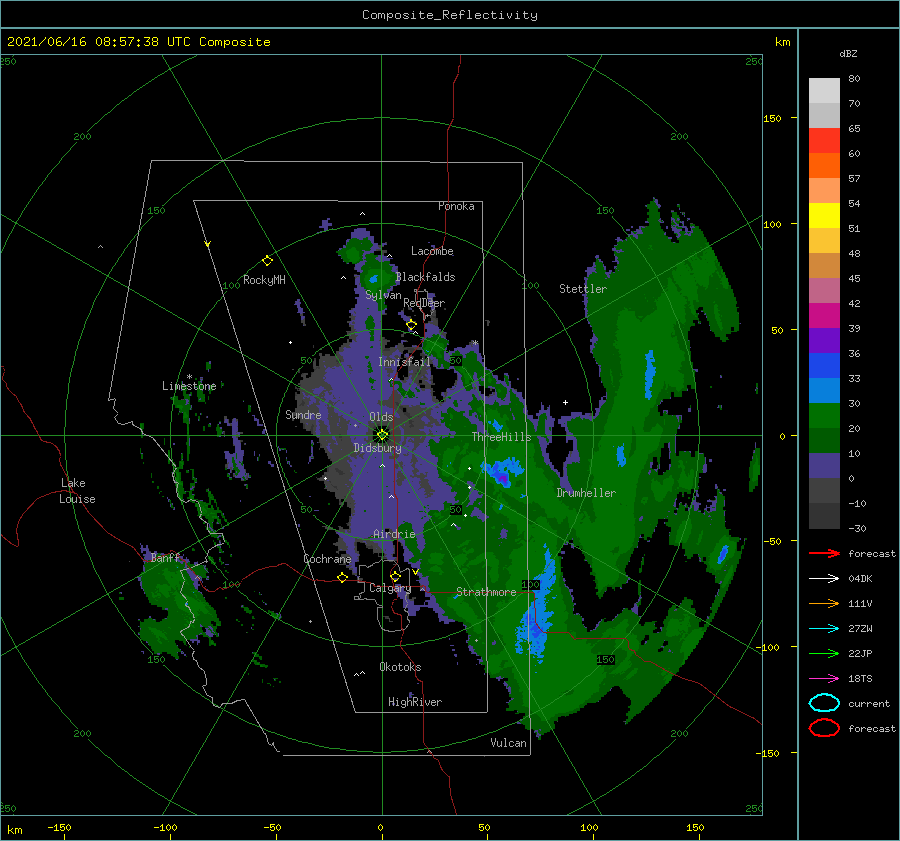This screenshot has height=841, width=900.
Task: Click the cyan 27ZW arrow icon
Action: point(824,628)
